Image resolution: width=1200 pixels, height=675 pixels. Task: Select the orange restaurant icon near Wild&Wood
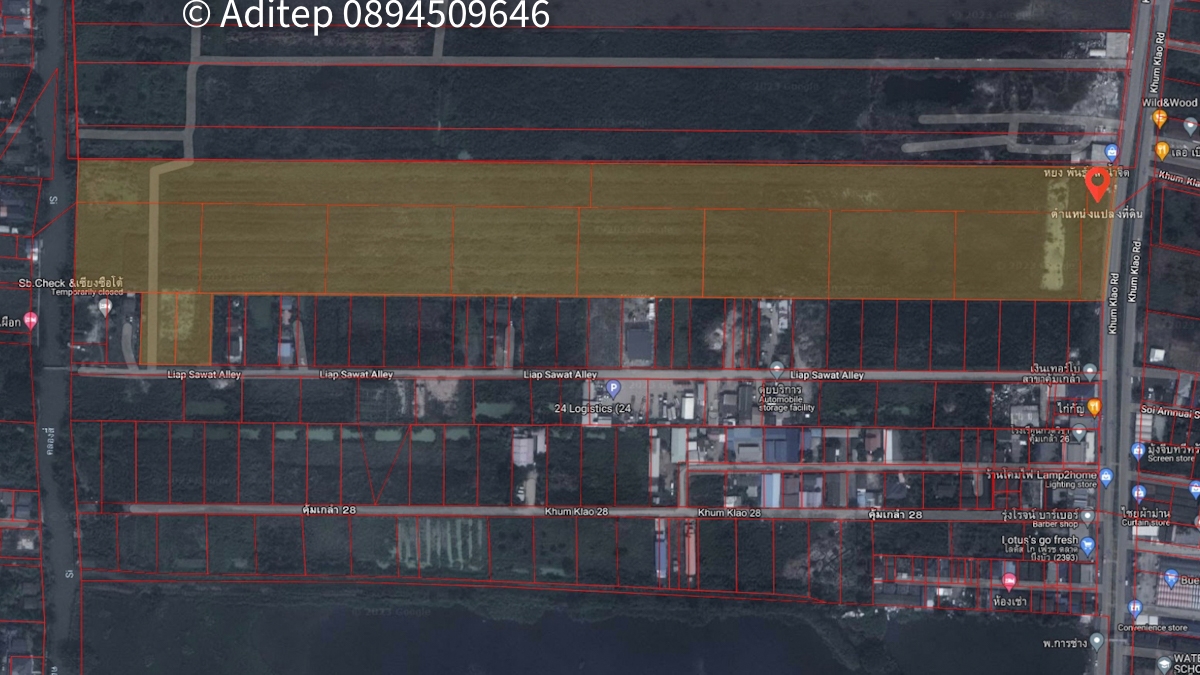tap(1159, 118)
